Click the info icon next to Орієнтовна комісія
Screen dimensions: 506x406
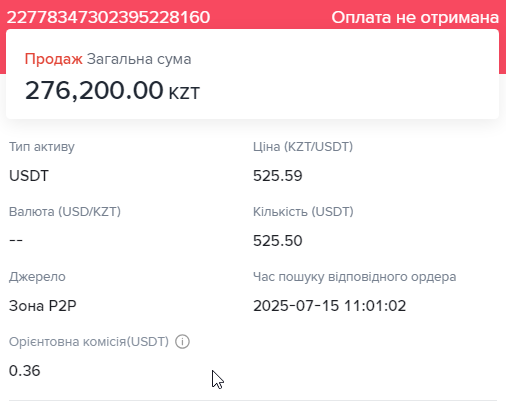pyautogui.click(x=182, y=342)
